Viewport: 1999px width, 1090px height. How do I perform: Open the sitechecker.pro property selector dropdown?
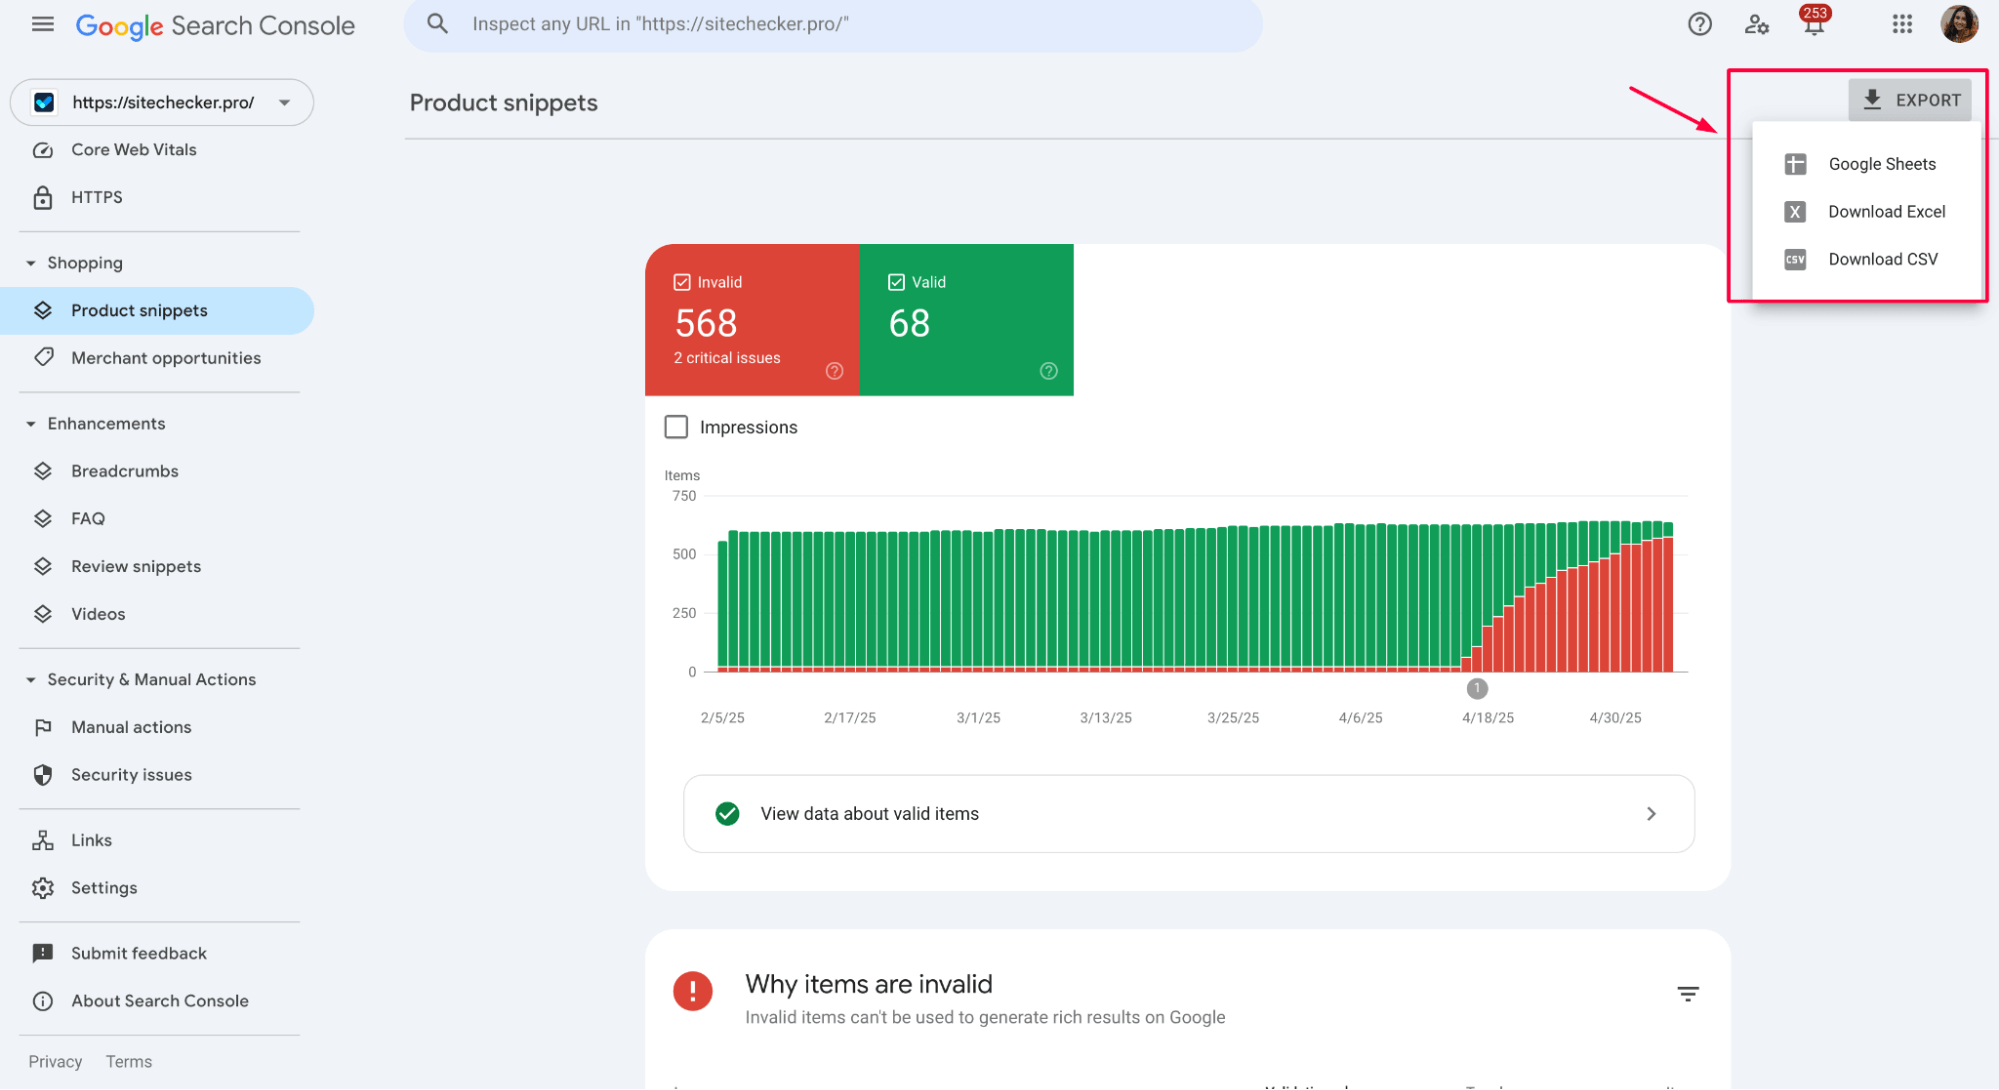pyautogui.click(x=162, y=103)
